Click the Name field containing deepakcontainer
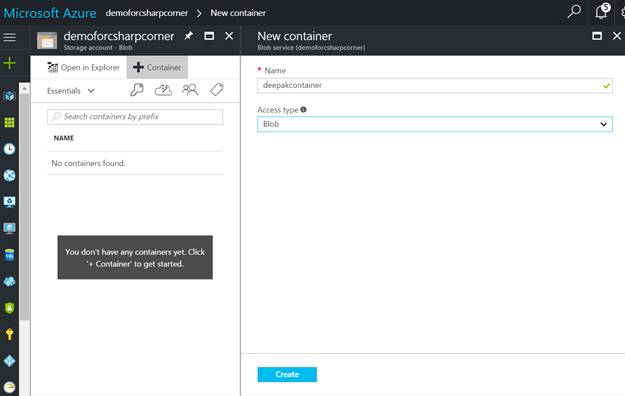This screenshot has width=625, height=396. tap(435, 85)
